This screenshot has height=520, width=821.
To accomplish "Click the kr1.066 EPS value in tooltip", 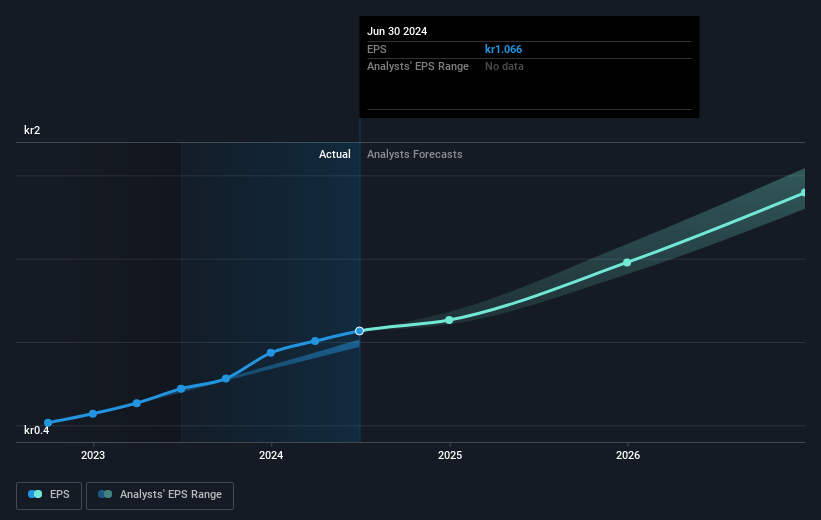I will tap(503, 49).
